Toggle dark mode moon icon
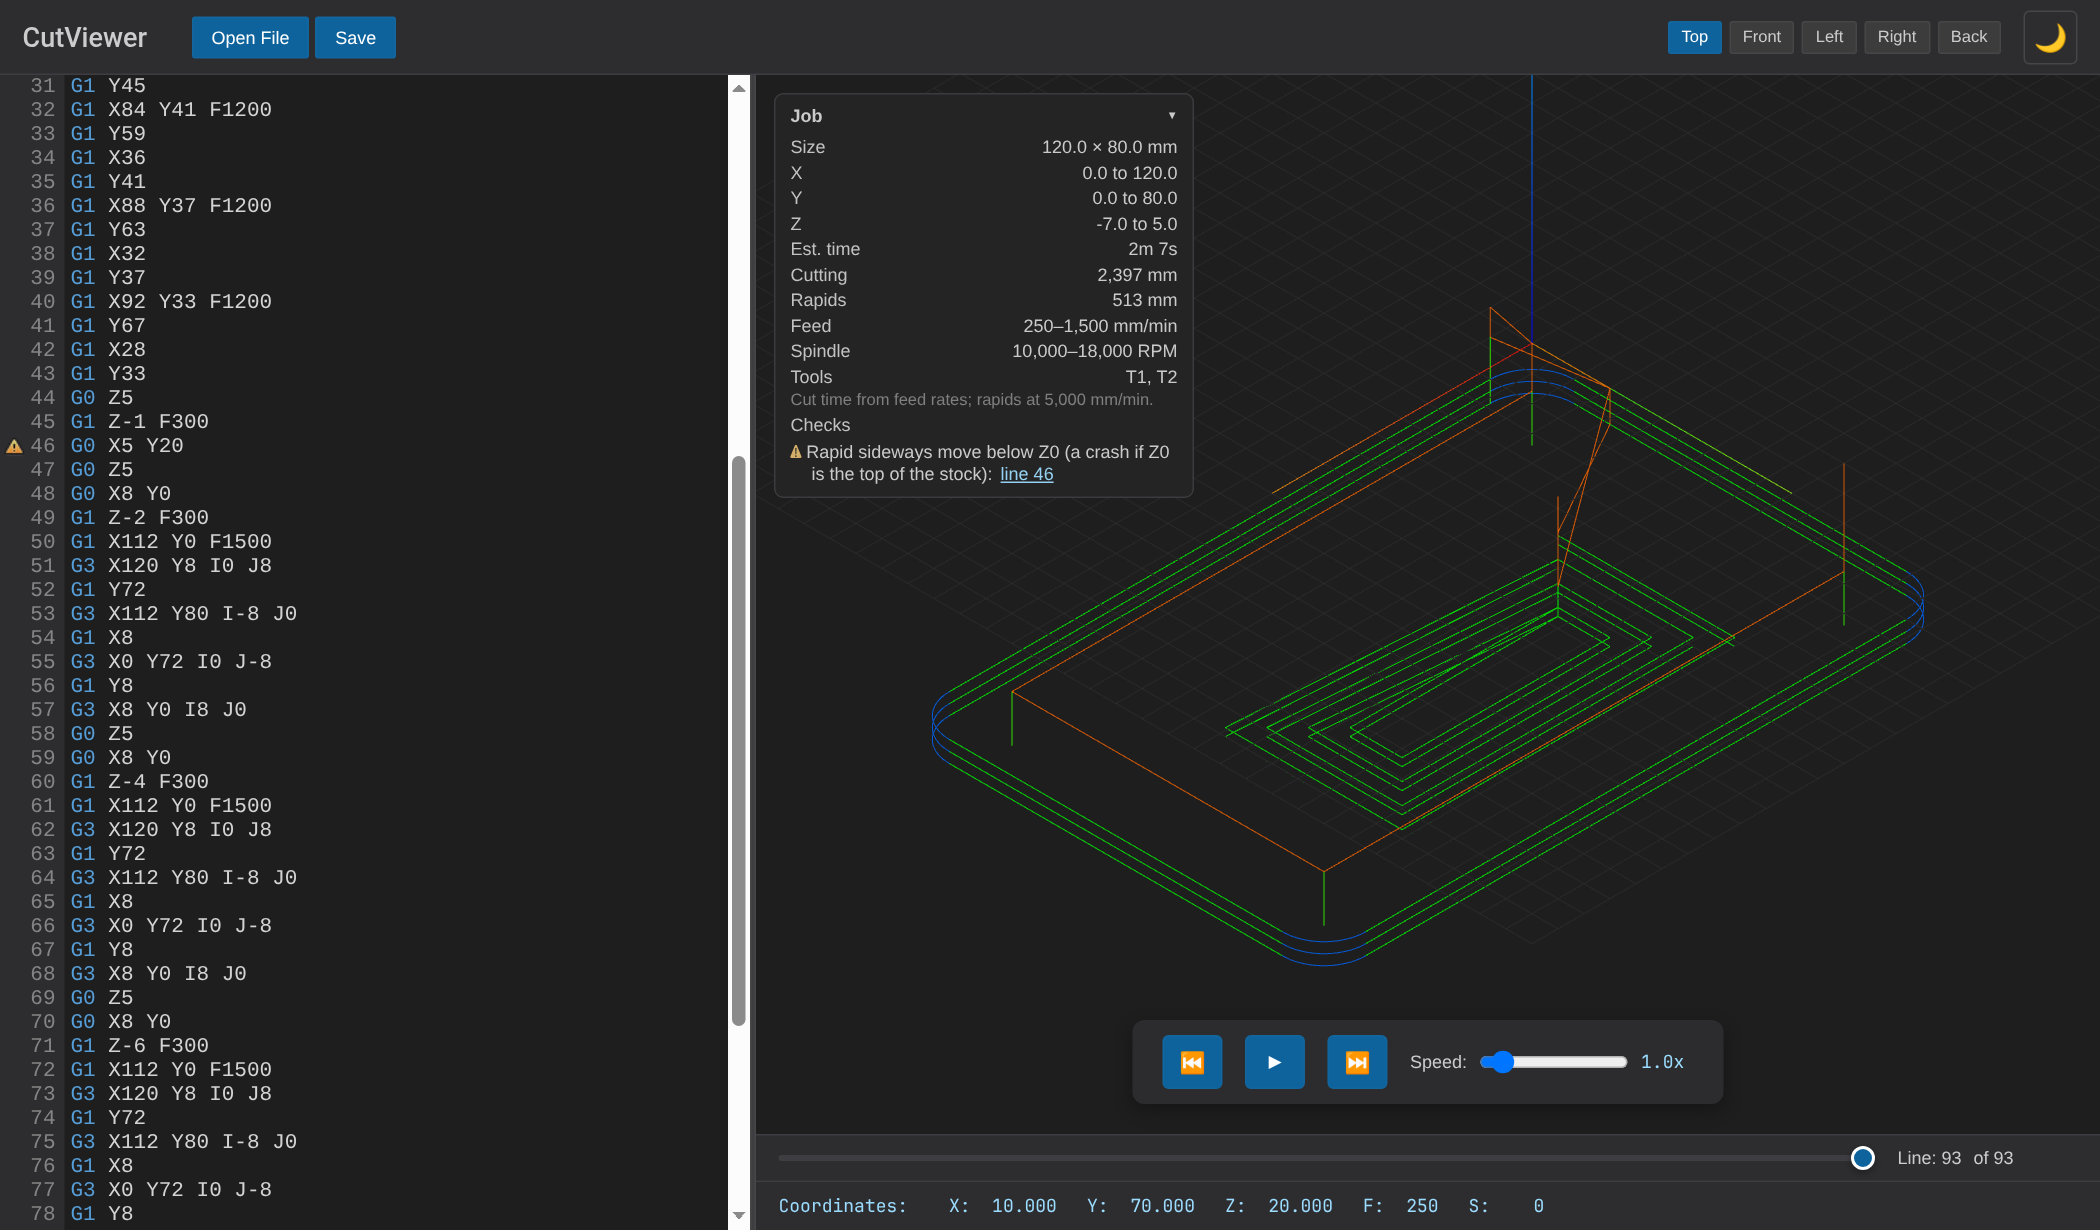 2050,38
